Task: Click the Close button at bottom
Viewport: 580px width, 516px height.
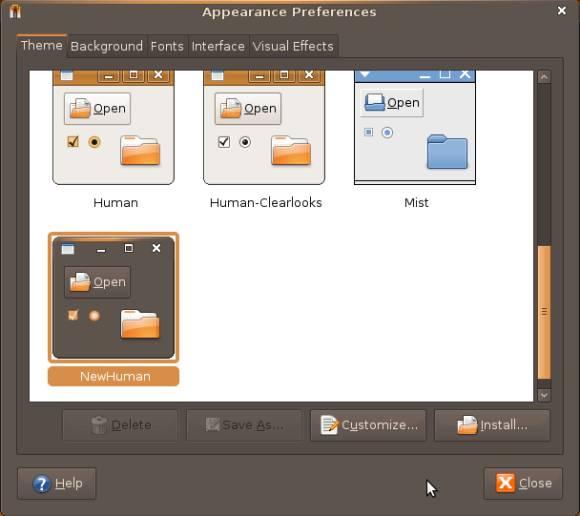Action: tap(523, 483)
